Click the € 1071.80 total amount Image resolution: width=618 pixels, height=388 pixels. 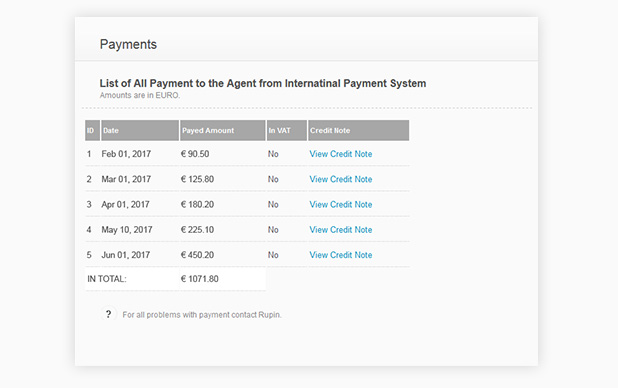[199, 279]
